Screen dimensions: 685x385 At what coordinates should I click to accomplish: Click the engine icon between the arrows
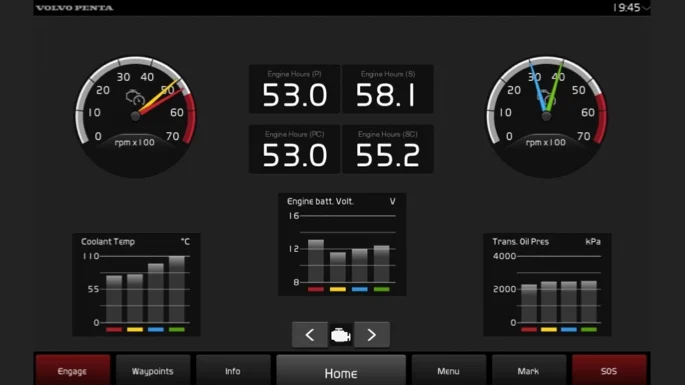click(341, 335)
